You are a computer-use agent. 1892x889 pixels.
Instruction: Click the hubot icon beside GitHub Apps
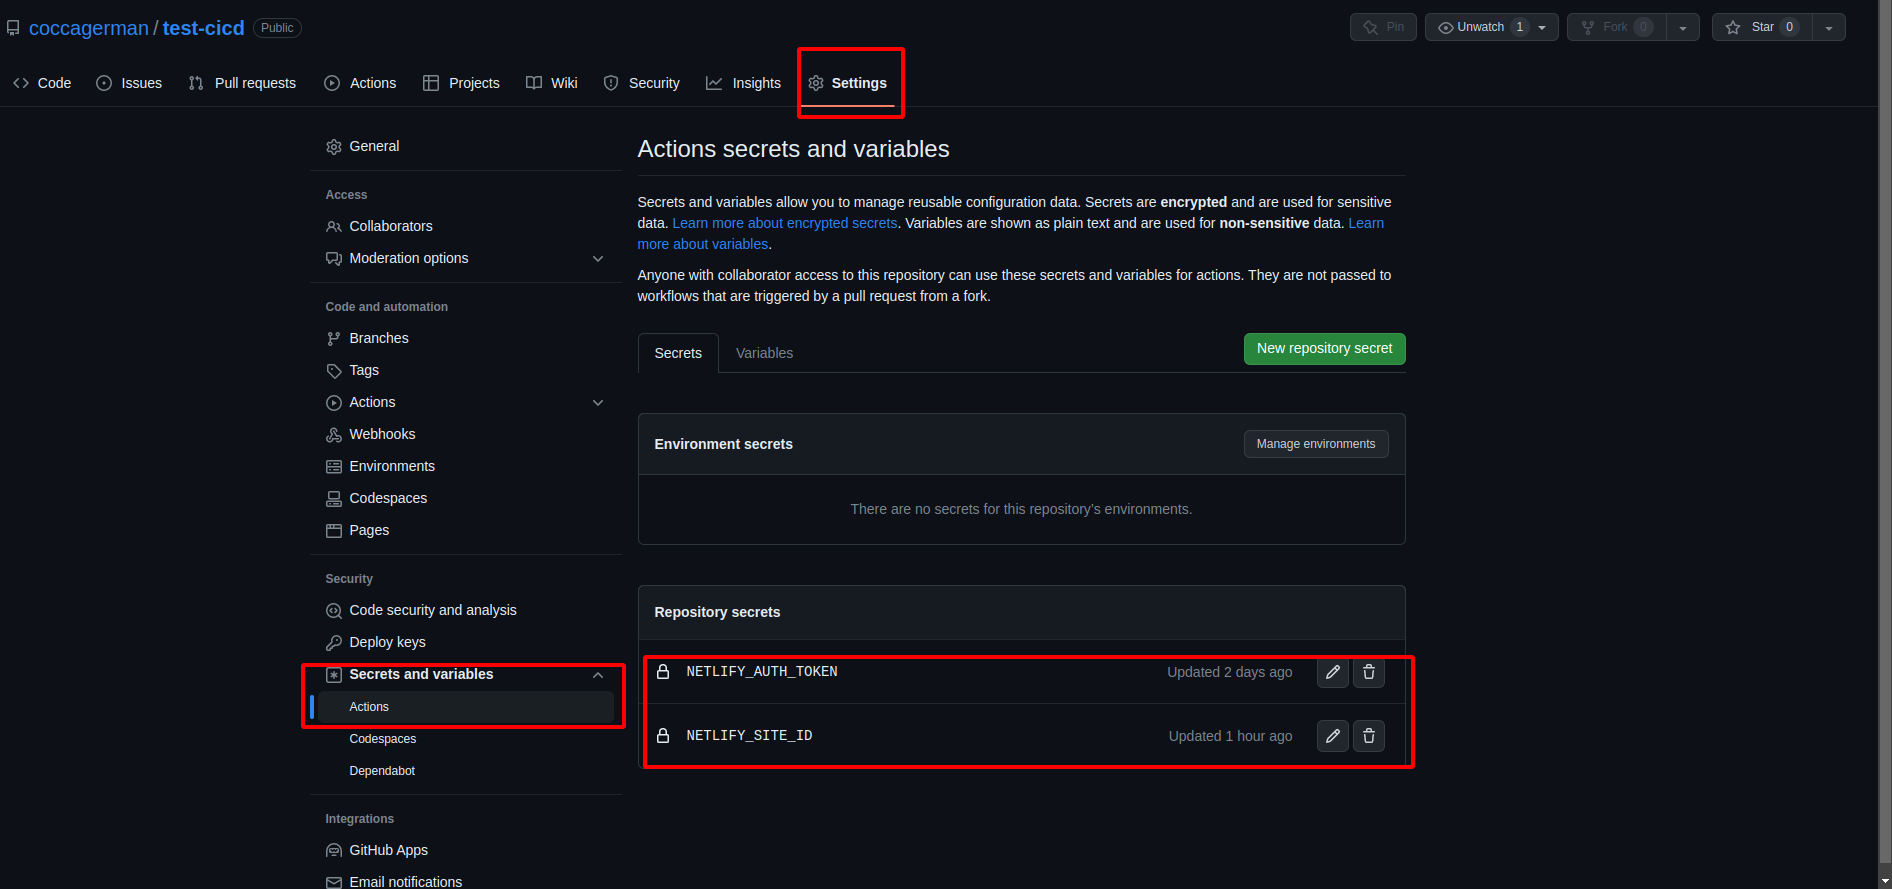point(334,851)
